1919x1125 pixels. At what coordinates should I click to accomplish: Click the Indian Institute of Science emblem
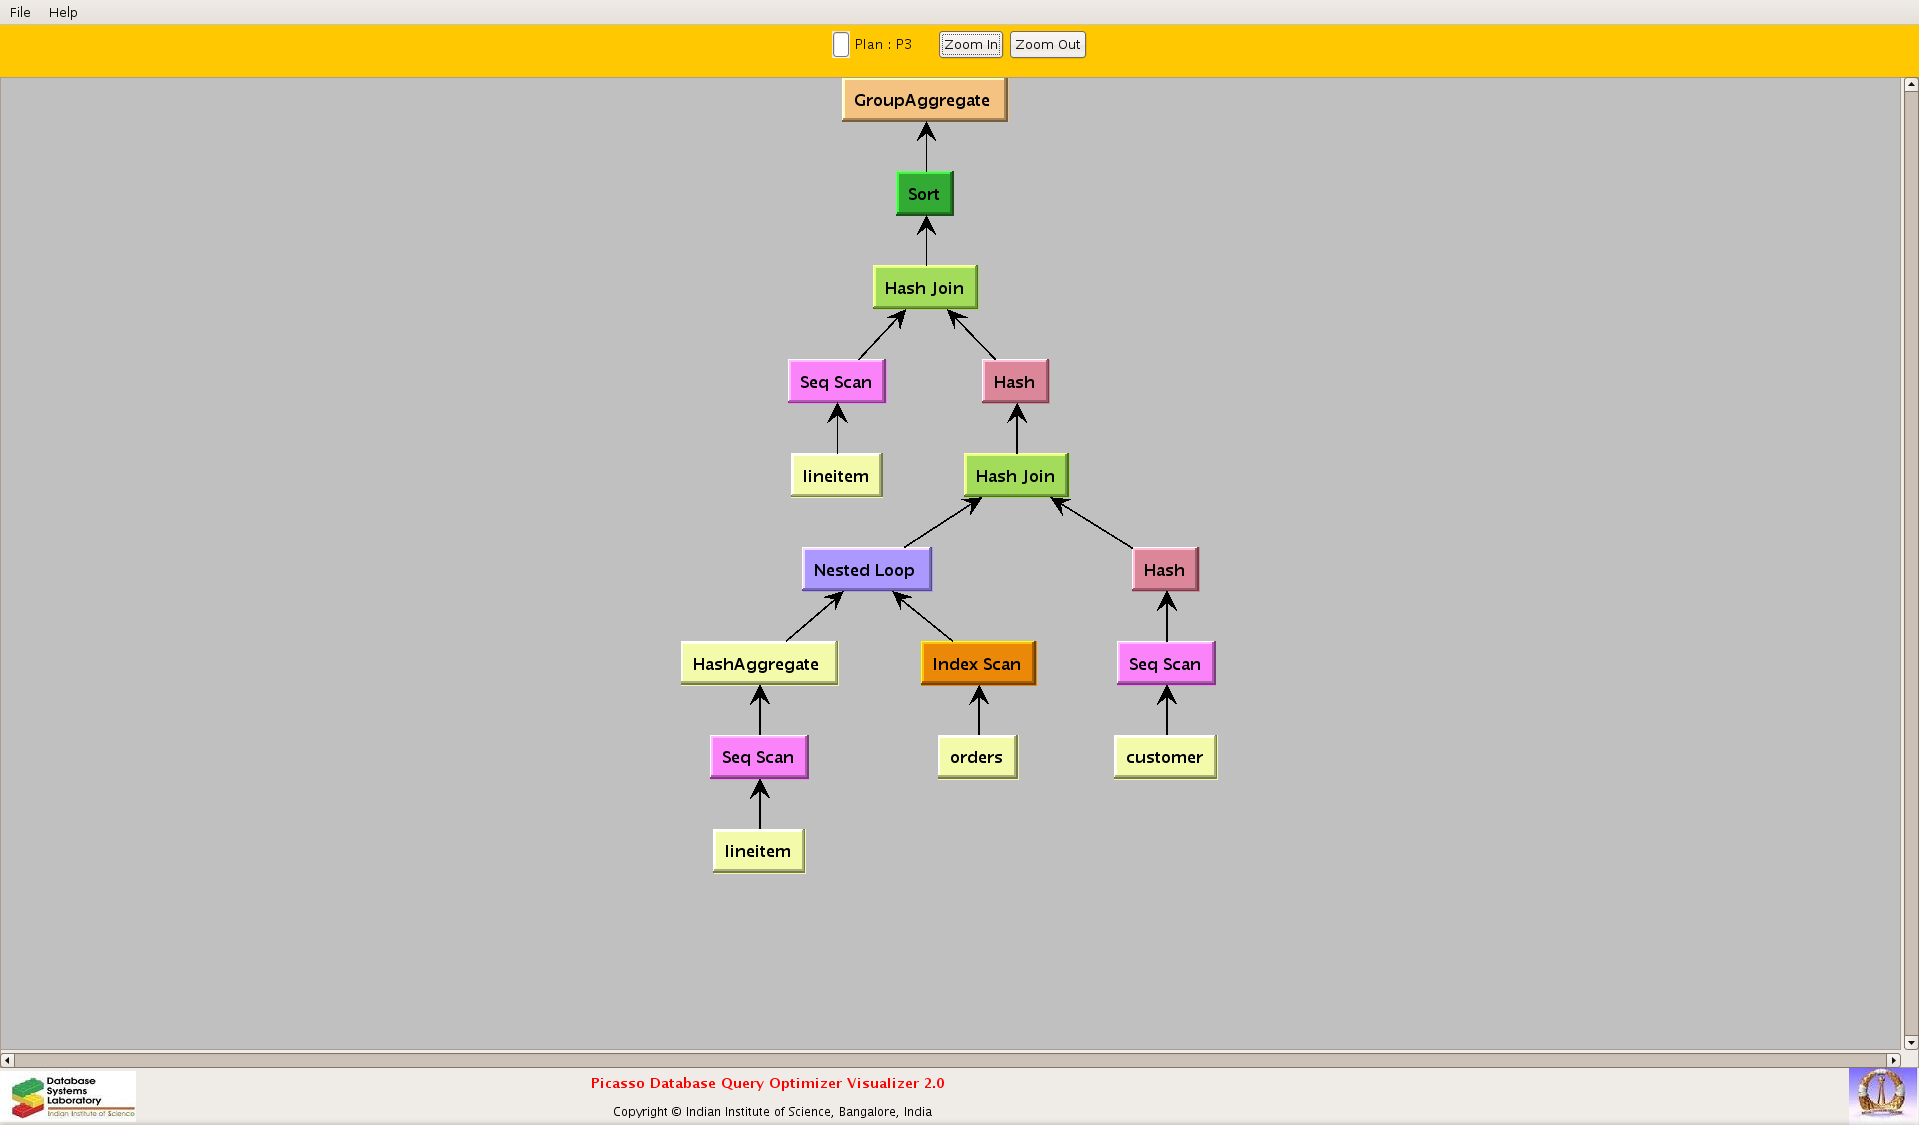(x=1881, y=1093)
